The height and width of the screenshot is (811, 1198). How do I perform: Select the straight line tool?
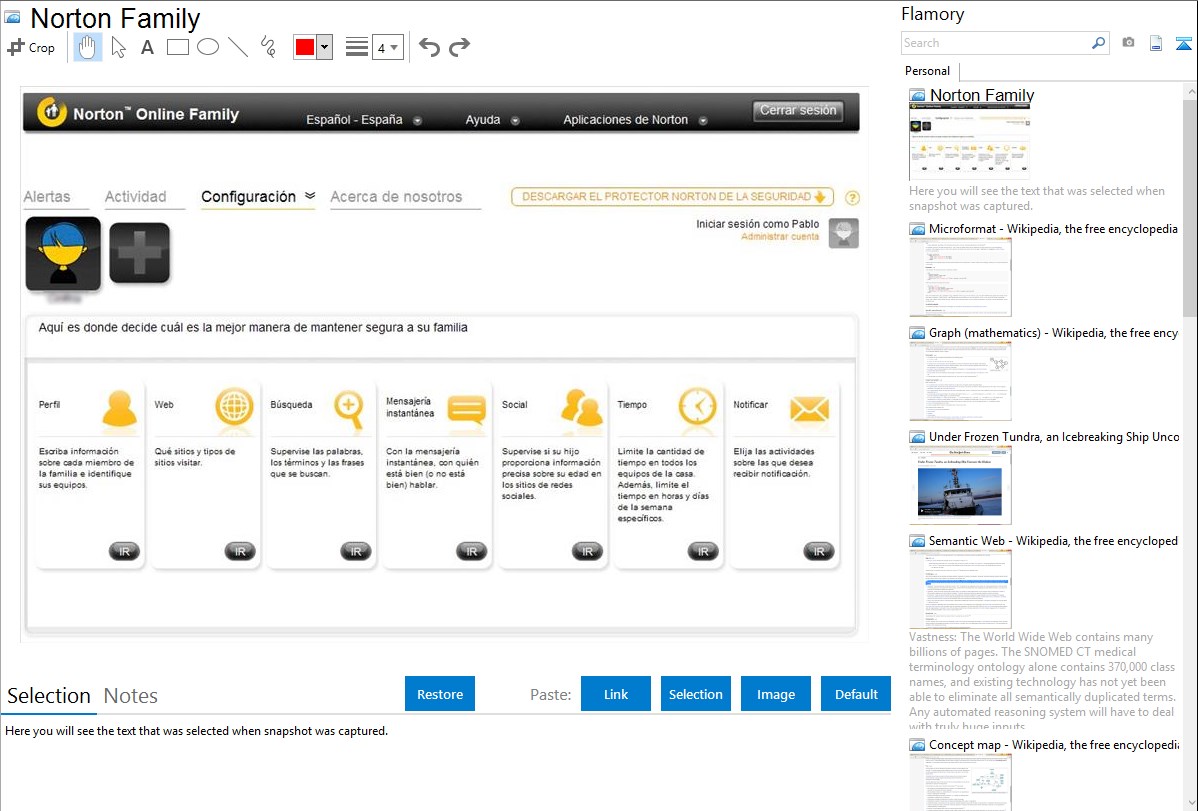pyautogui.click(x=238, y=47)
